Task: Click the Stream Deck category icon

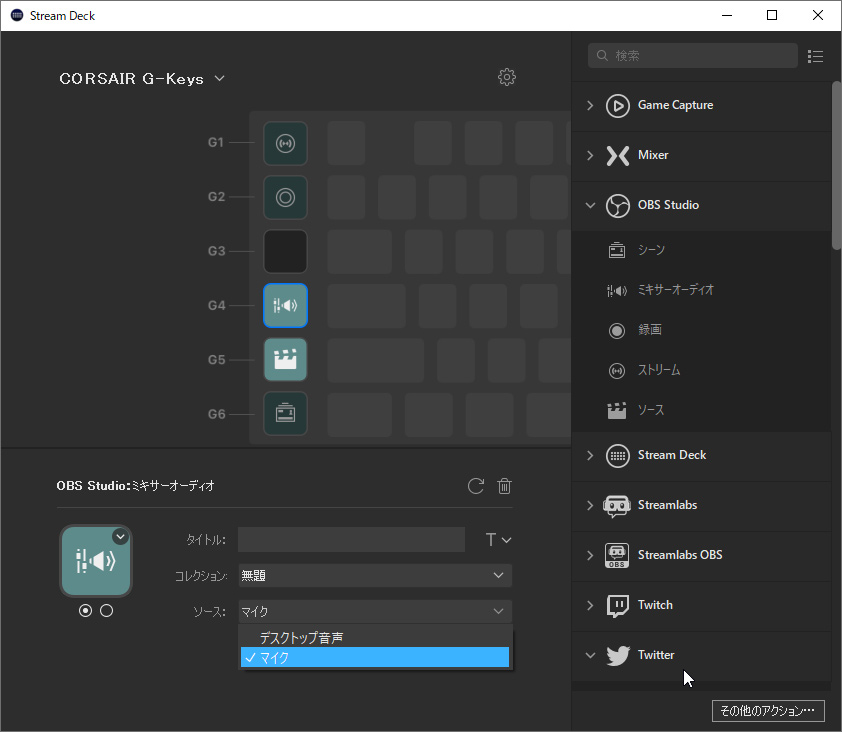Action: coord(618,456)
